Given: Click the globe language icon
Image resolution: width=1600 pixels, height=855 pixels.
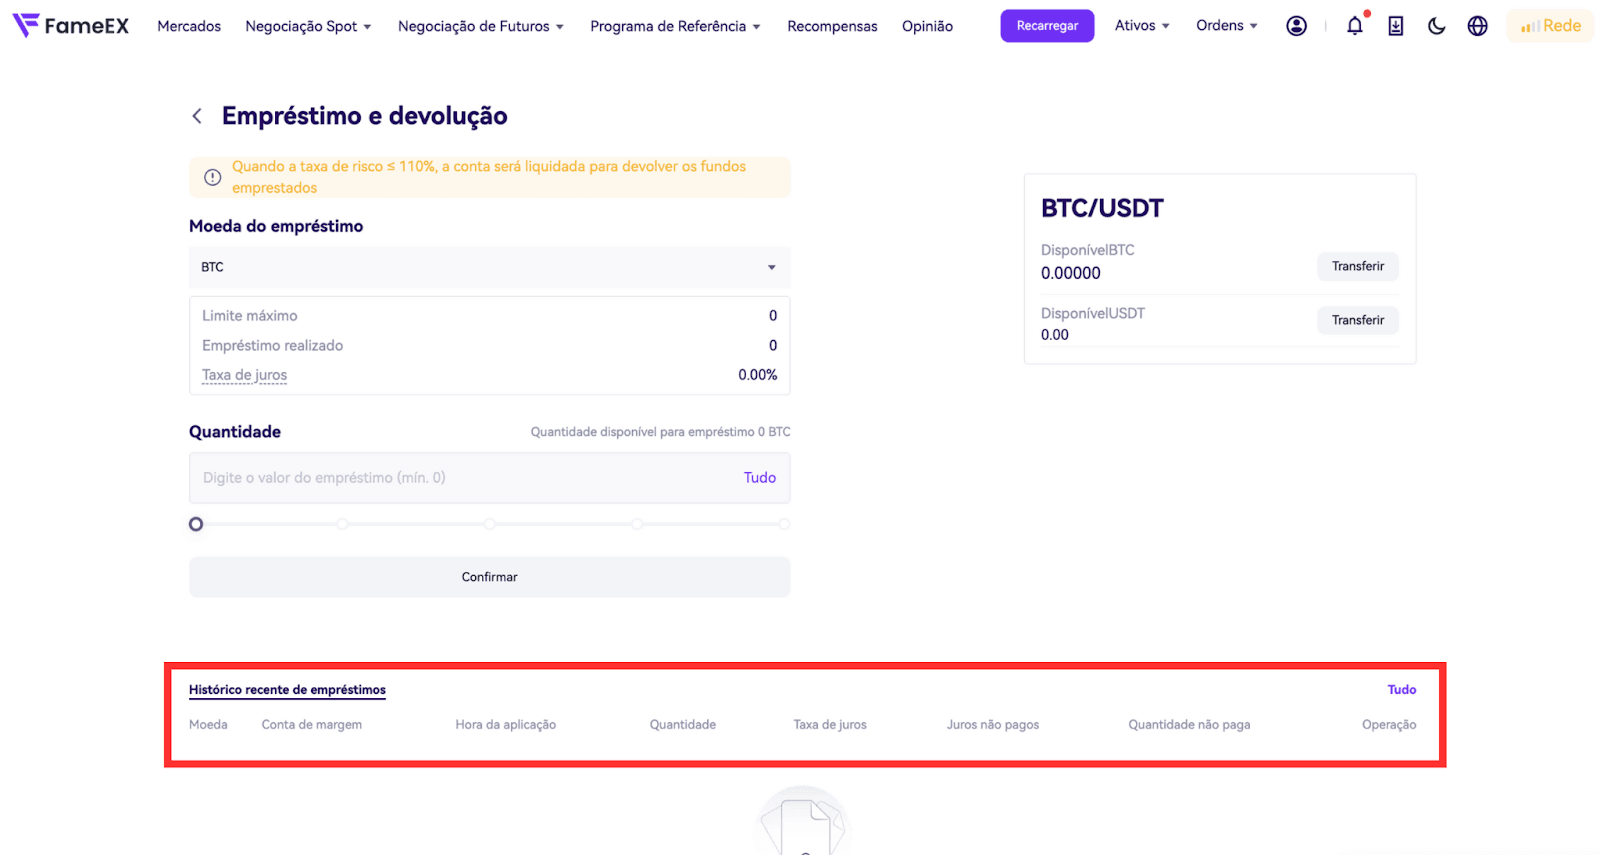Looking at the screenshot, I should coord(1477,26).
